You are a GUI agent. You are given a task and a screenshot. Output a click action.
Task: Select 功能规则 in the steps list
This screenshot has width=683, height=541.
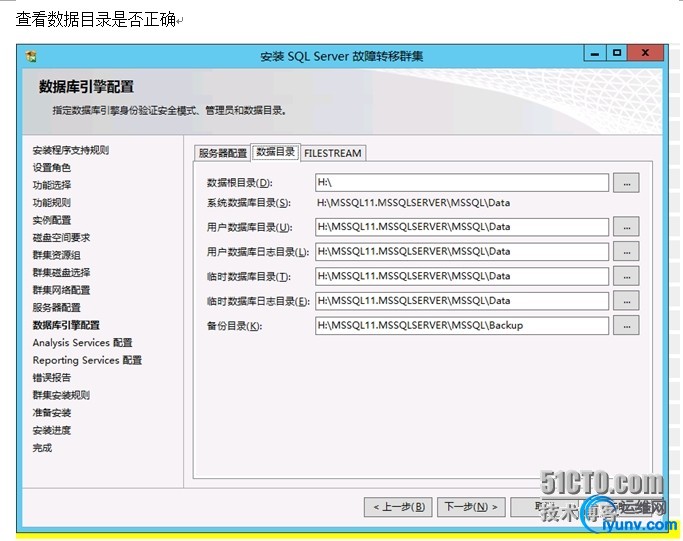[51, 203]
